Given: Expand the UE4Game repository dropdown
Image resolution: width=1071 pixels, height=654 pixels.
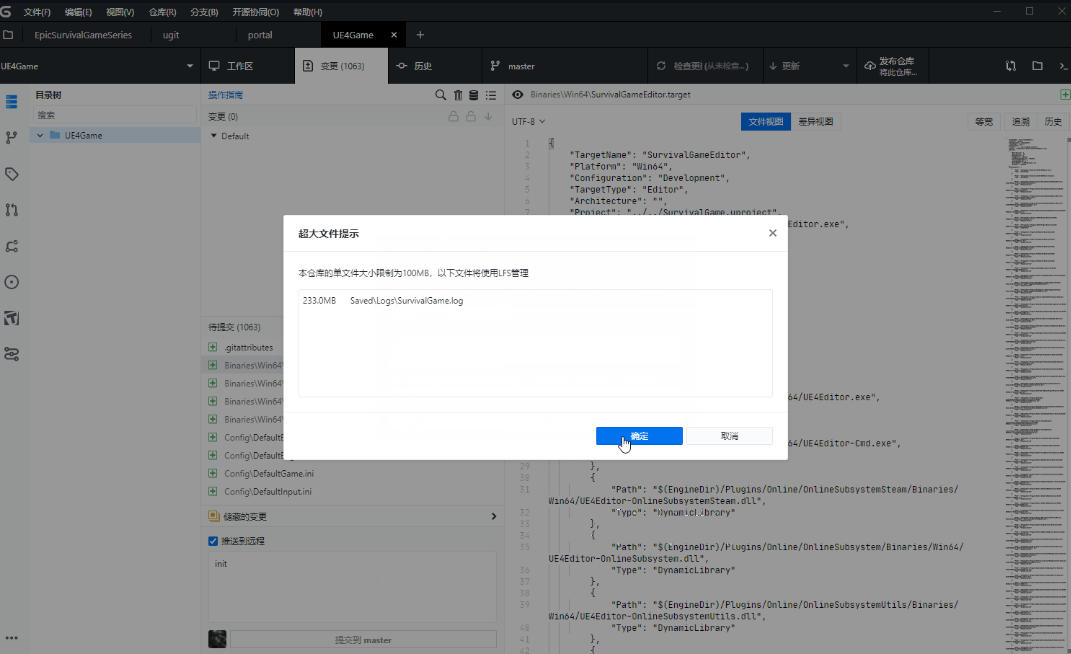Looking at the screenshot, I should point(190,66).
